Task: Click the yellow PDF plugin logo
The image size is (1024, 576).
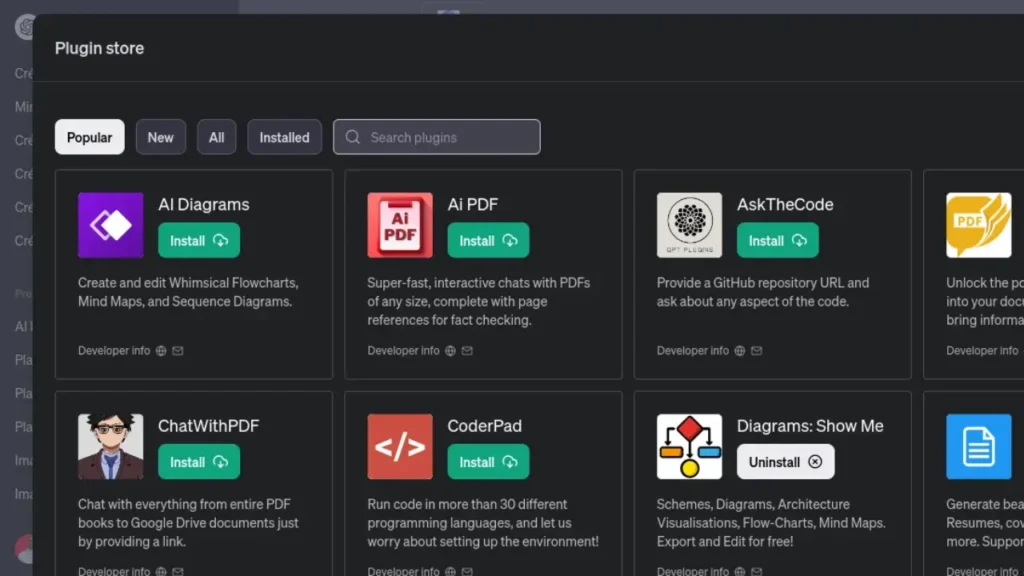Action: coord(978,225)
